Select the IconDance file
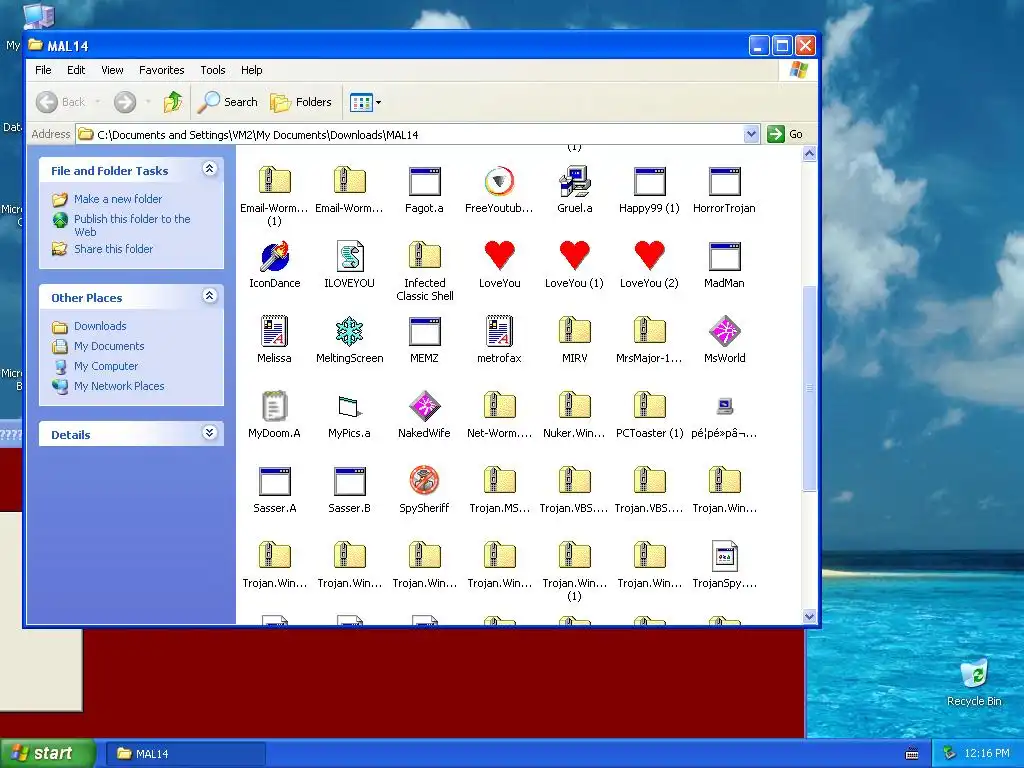The image size is (1024, 768). click(x=274, y=256)
